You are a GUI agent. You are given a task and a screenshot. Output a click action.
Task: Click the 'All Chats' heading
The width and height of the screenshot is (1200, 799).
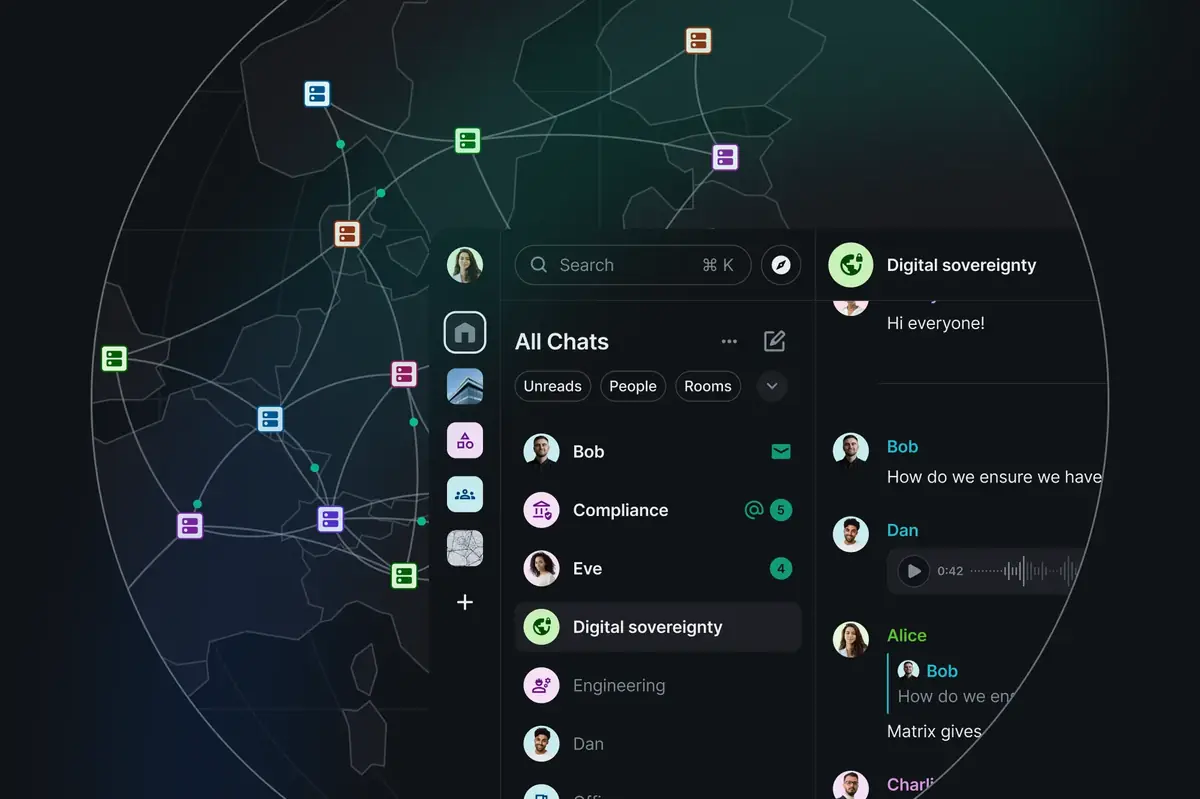[562, 342]
